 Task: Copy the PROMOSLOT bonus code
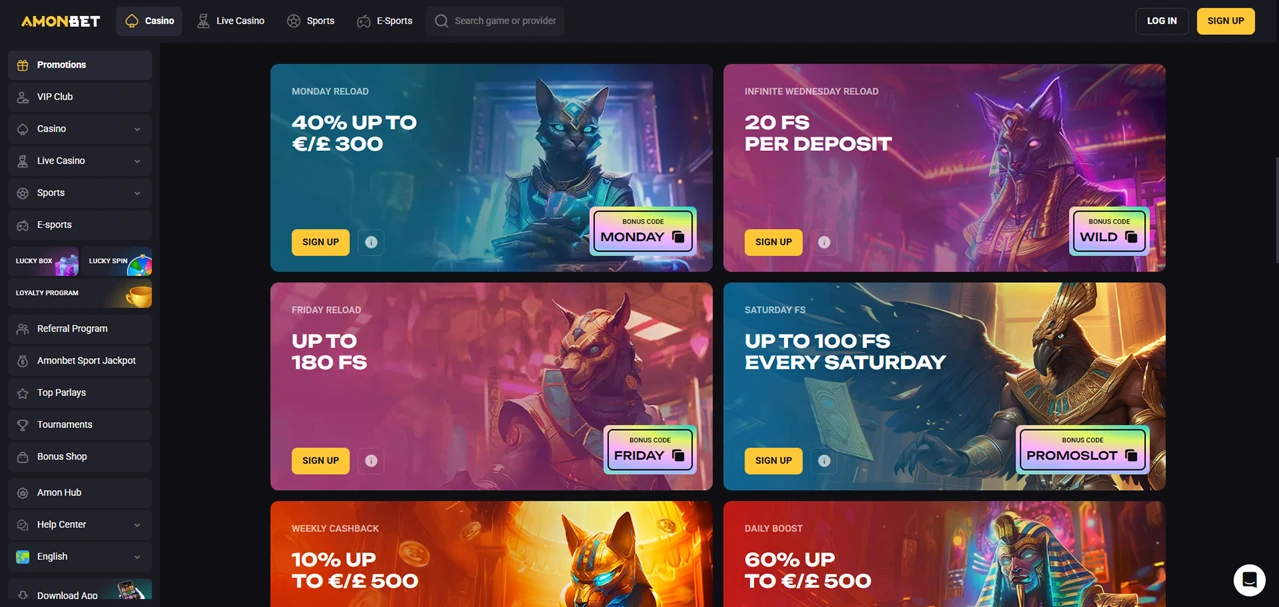(x=1131, y=455)
